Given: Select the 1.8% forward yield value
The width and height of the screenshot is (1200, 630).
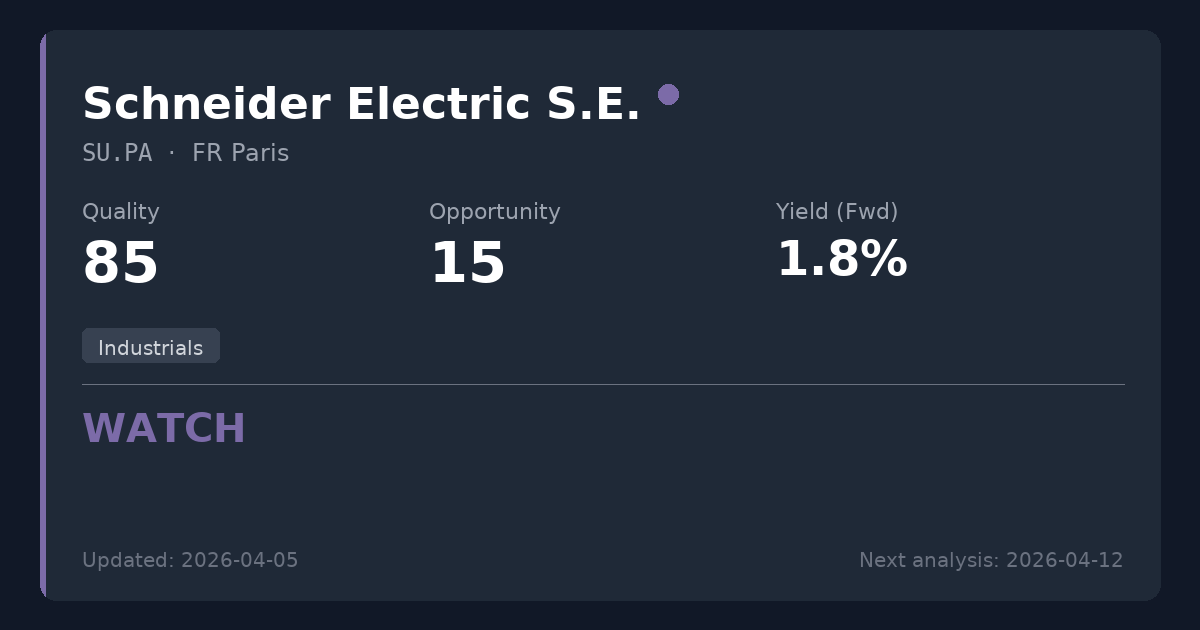Looking at the screenshot, I should 841,260.
